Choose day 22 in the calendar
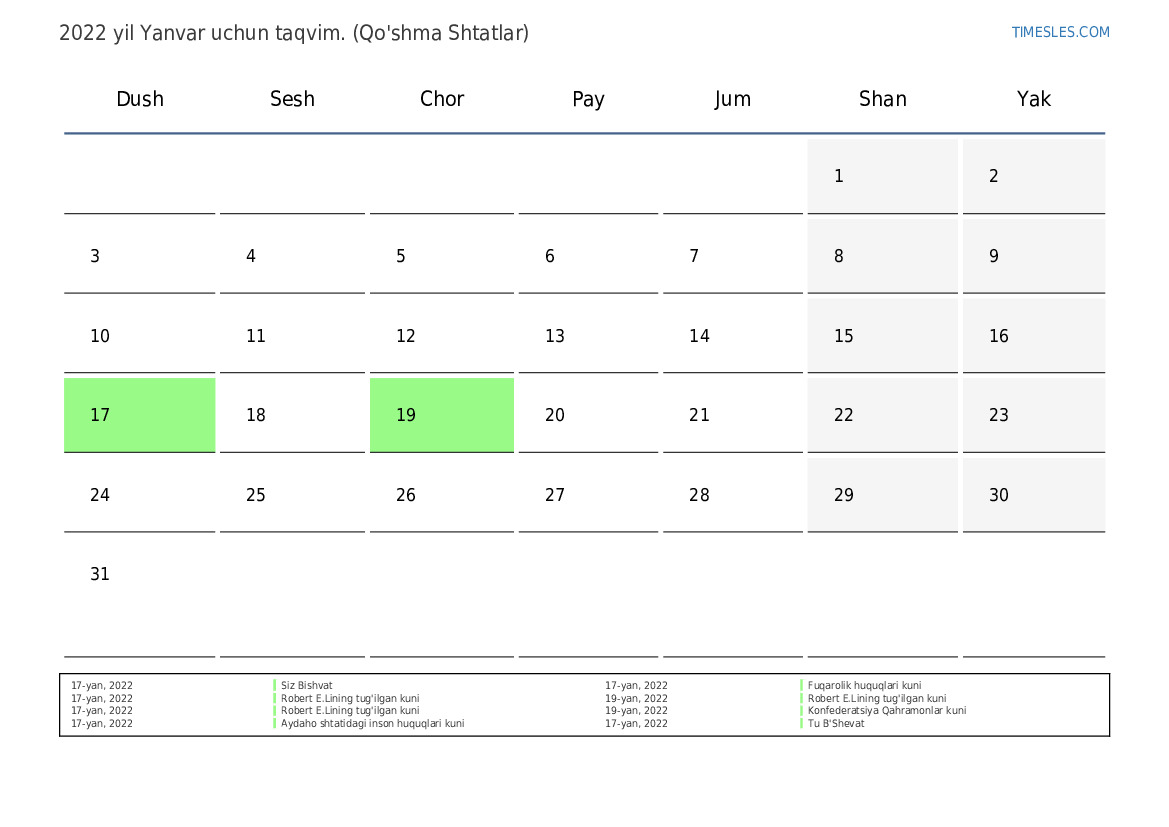 (883, 415)
